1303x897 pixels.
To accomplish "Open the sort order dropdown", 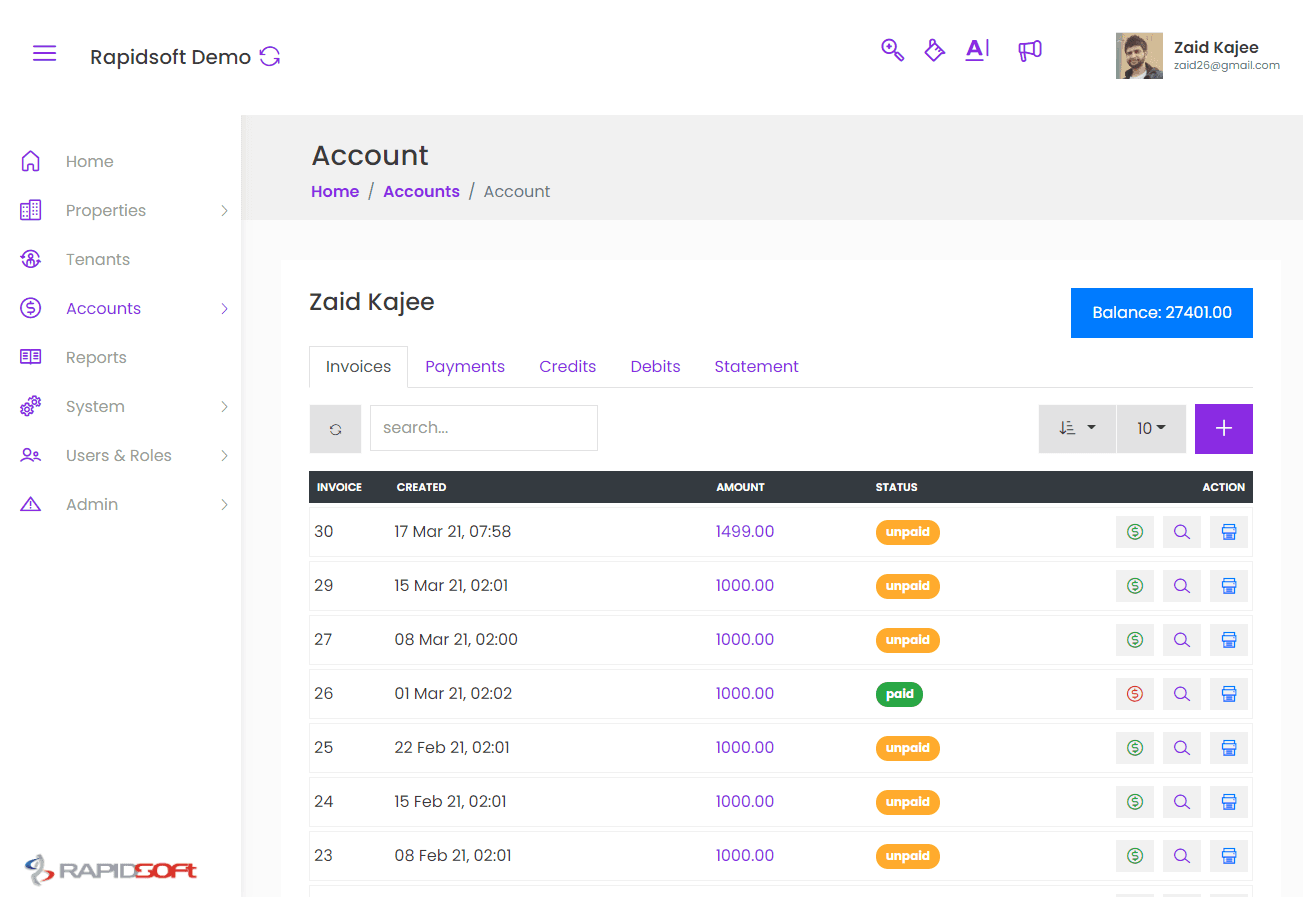I will coord(1077,428).
